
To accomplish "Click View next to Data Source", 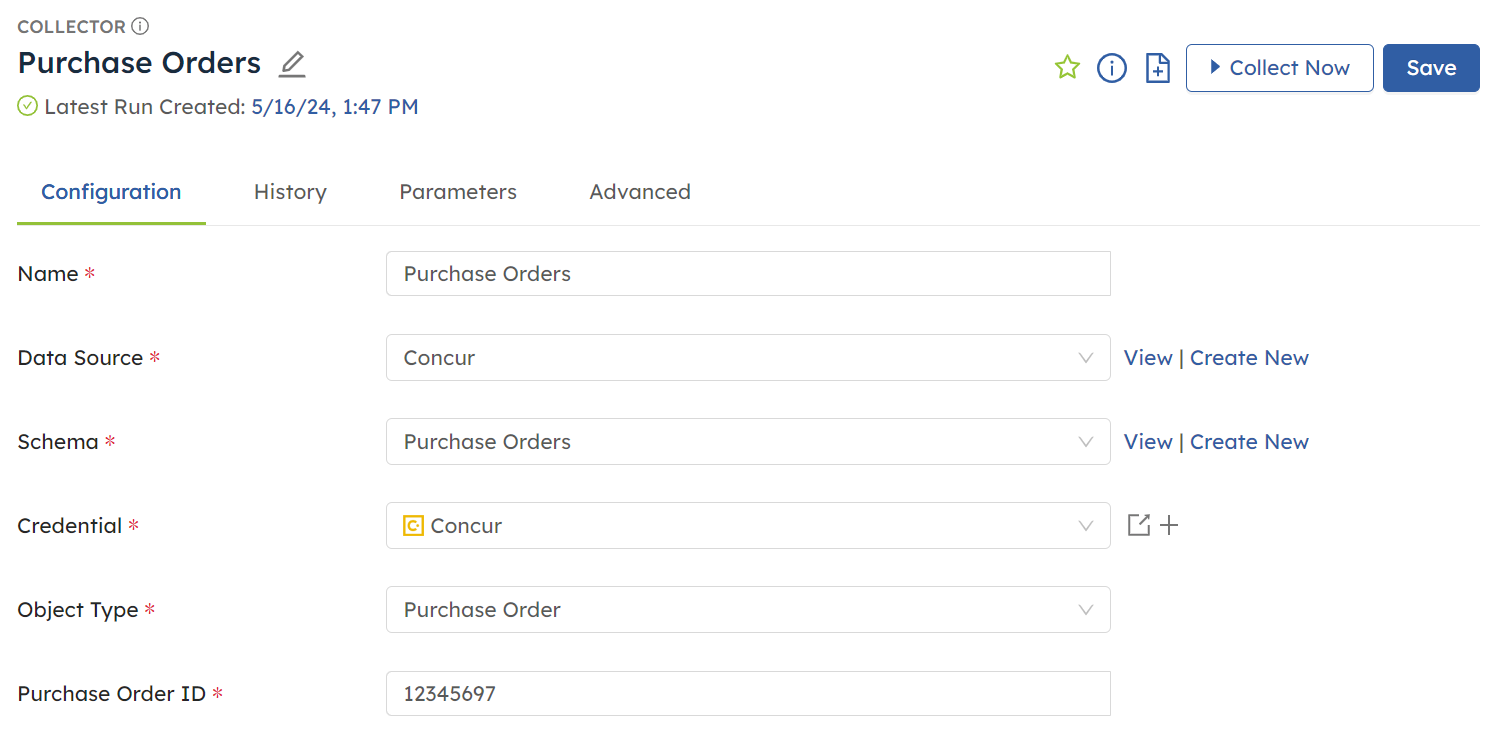I will [1147, 357].
